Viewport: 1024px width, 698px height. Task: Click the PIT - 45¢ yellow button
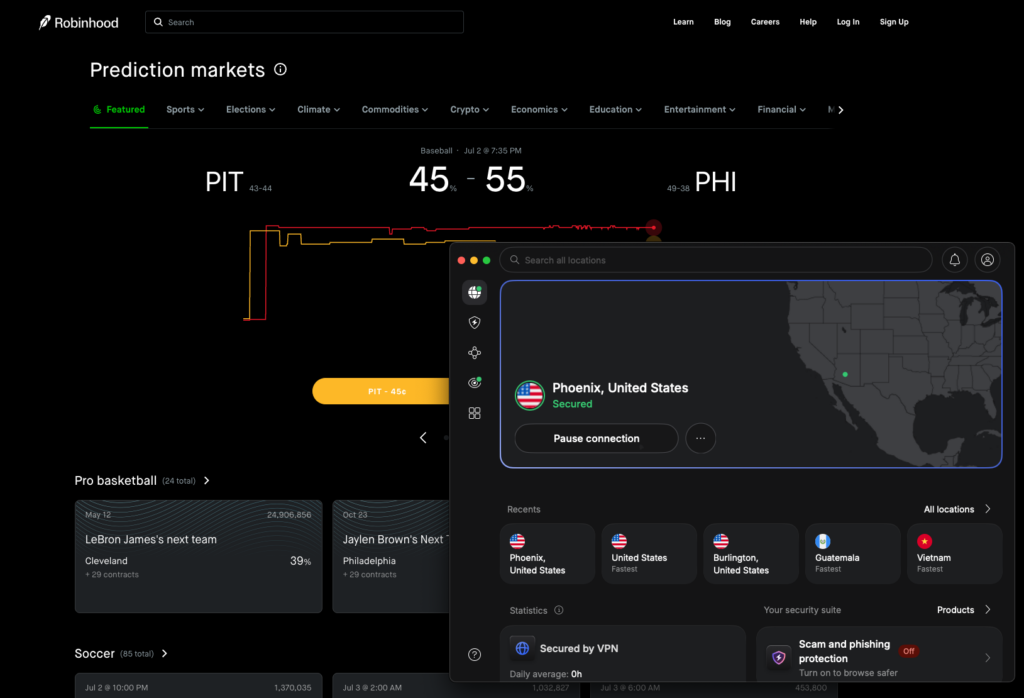click(x=381, y=391)
